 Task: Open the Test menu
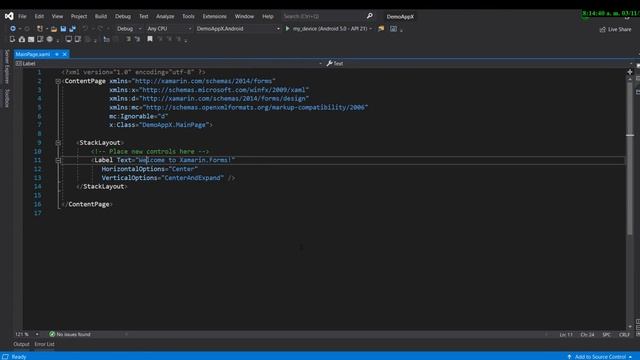tap(143, 16)
